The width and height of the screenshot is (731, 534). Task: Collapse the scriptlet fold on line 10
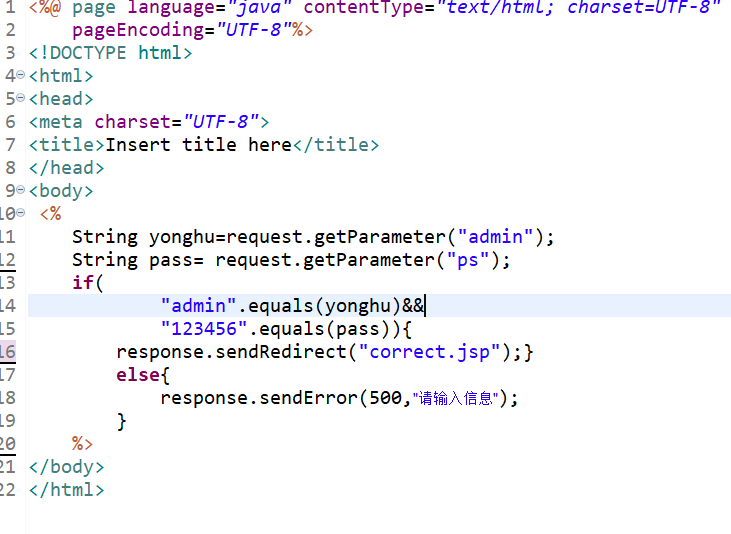(x=21, y=213)
